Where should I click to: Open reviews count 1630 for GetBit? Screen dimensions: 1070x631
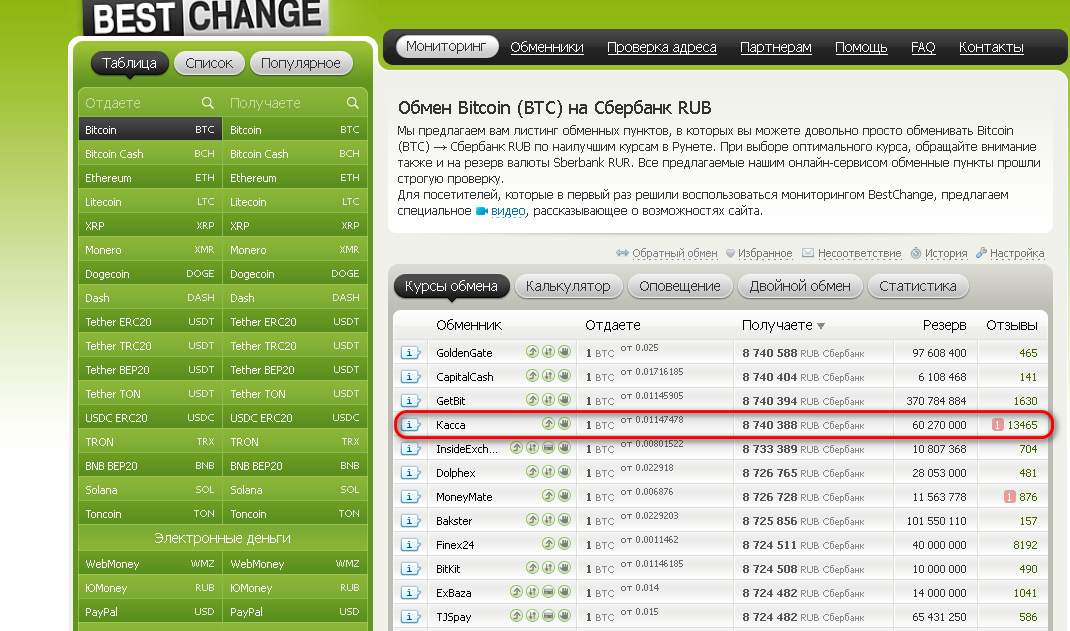click(x=1025, y=401)
